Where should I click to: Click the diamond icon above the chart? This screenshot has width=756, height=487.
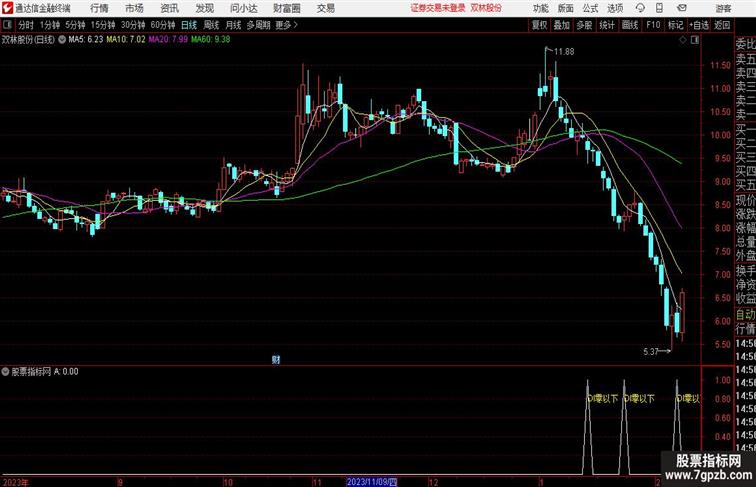point(683,40)
